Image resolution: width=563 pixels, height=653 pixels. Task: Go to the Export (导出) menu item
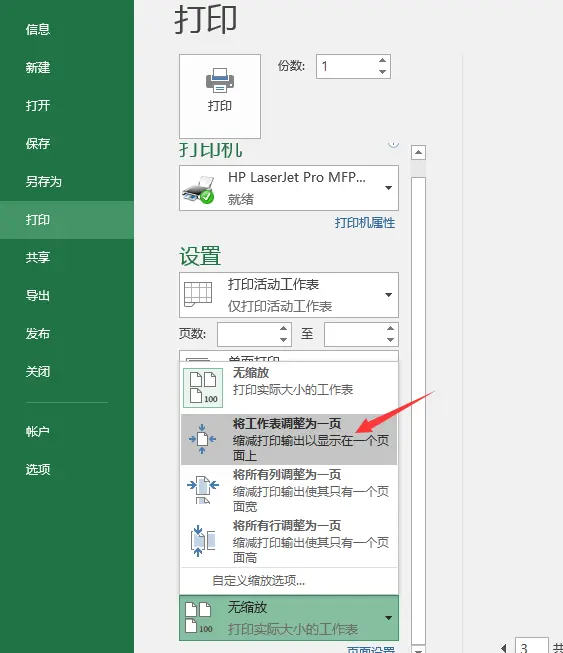[x=37, y=296]
